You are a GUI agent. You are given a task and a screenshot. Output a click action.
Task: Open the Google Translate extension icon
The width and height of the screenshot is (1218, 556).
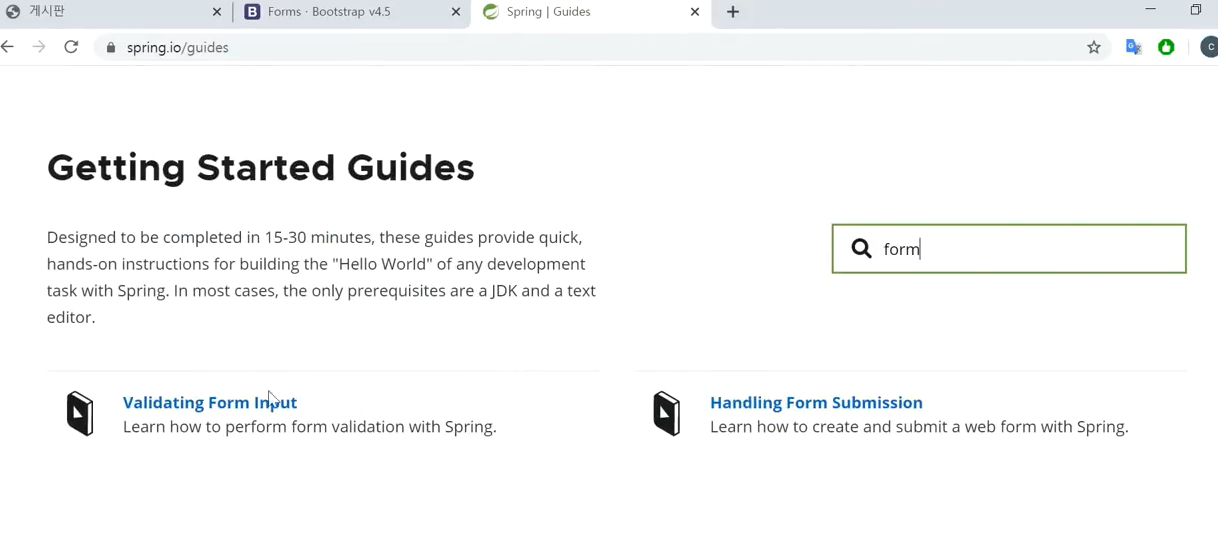click(x=1134, y=47)
